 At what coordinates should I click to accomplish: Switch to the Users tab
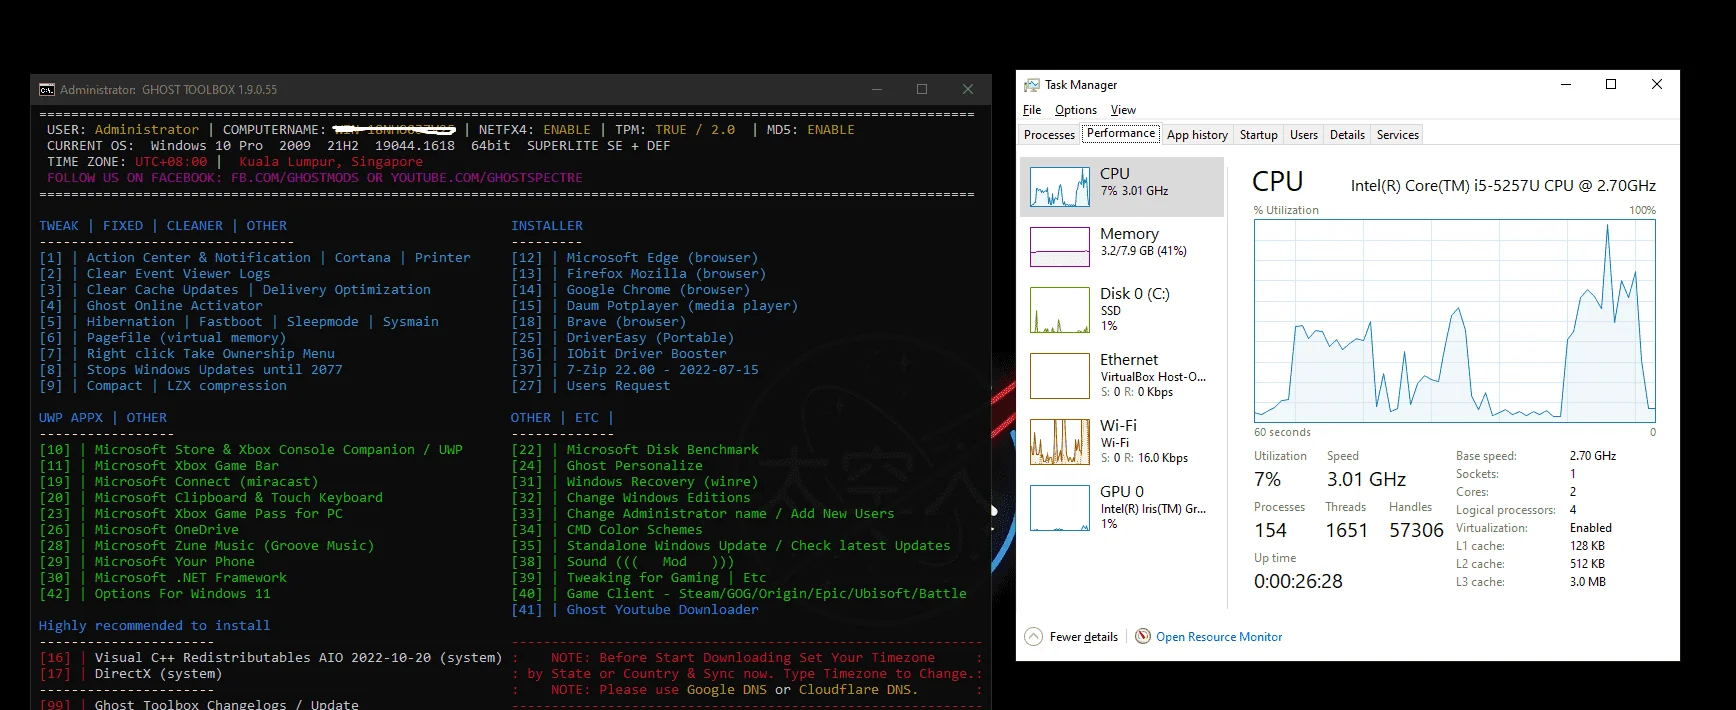tap(1304, 135)
